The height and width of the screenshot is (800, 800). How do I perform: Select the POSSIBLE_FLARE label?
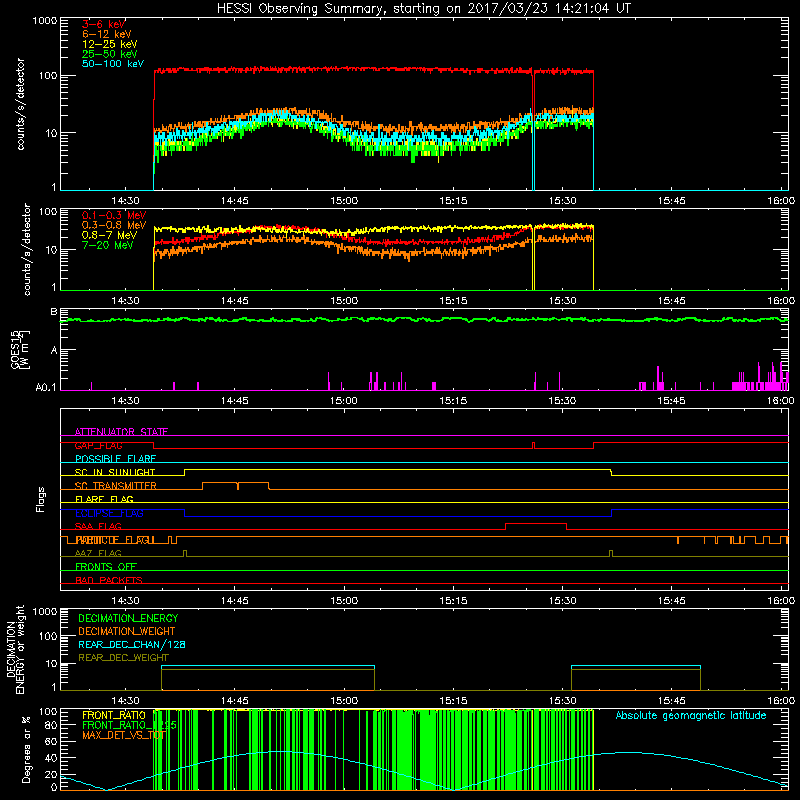tap(115, 459)
